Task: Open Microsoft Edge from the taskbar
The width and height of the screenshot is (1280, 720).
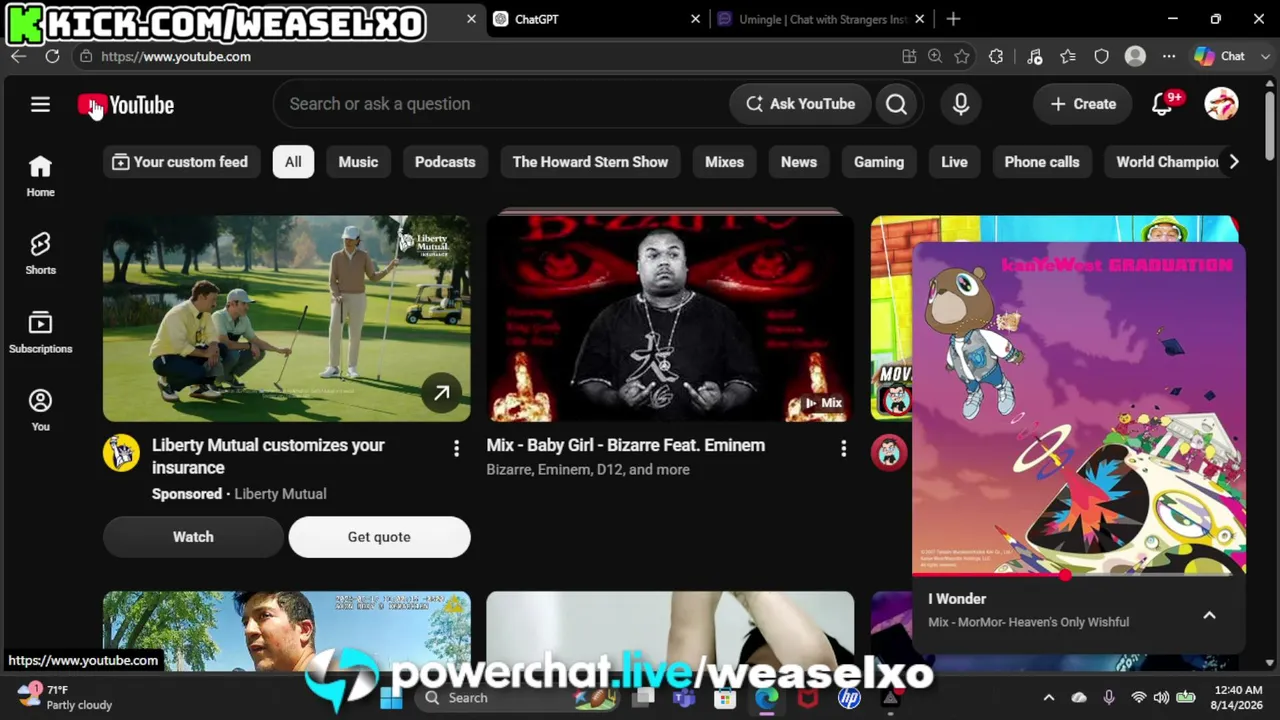Action: pos(766,698)
